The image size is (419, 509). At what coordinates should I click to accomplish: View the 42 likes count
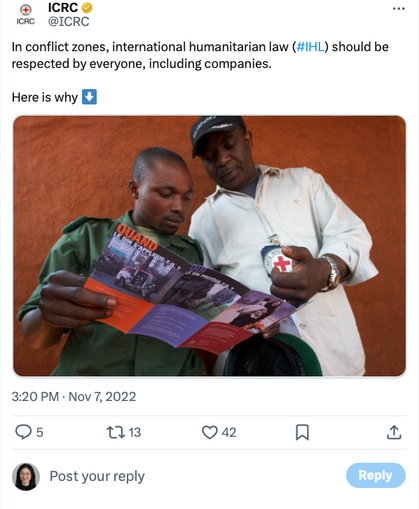(229, 432)
